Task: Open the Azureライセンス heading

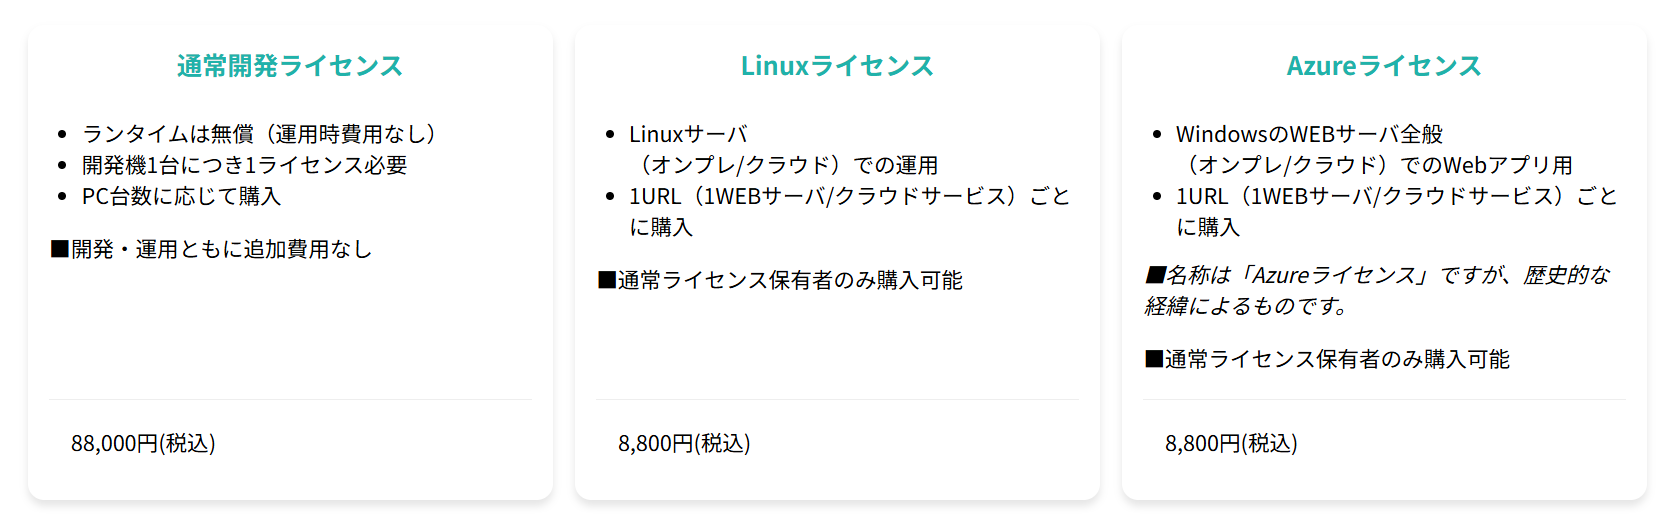Action: [x=1384, y=66]
